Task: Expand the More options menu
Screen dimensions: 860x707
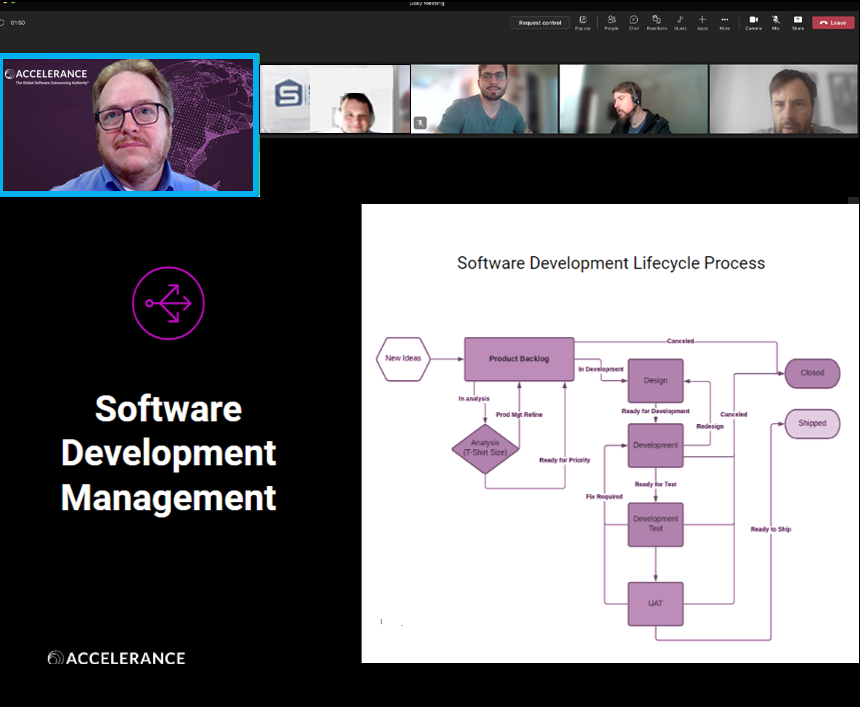Action: (x=725, y=22)
